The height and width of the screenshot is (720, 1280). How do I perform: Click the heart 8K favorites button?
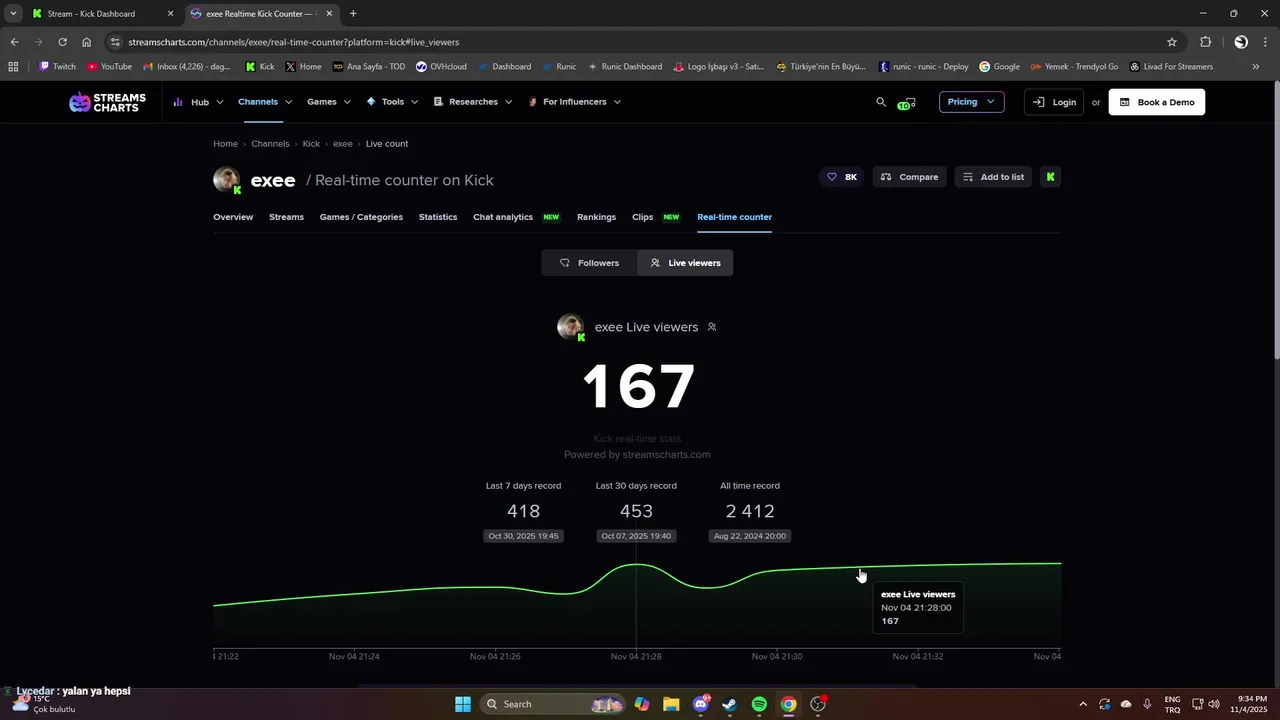coord(842,177)
